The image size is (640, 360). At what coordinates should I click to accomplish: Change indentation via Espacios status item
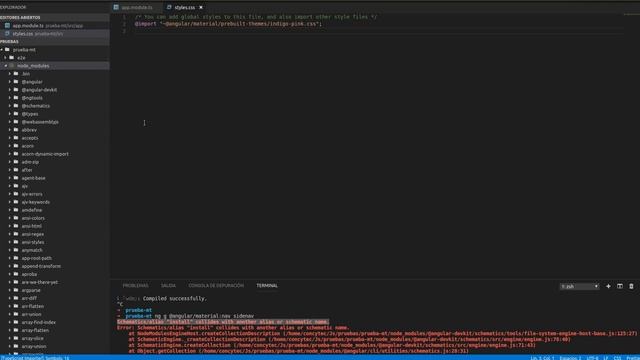point(570,358)
